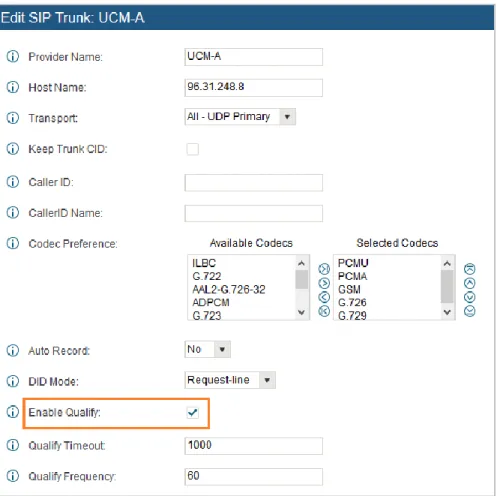Select ADPCM in Available Codecs
This screenshot has width=497, height=496.
click(211, 302)
